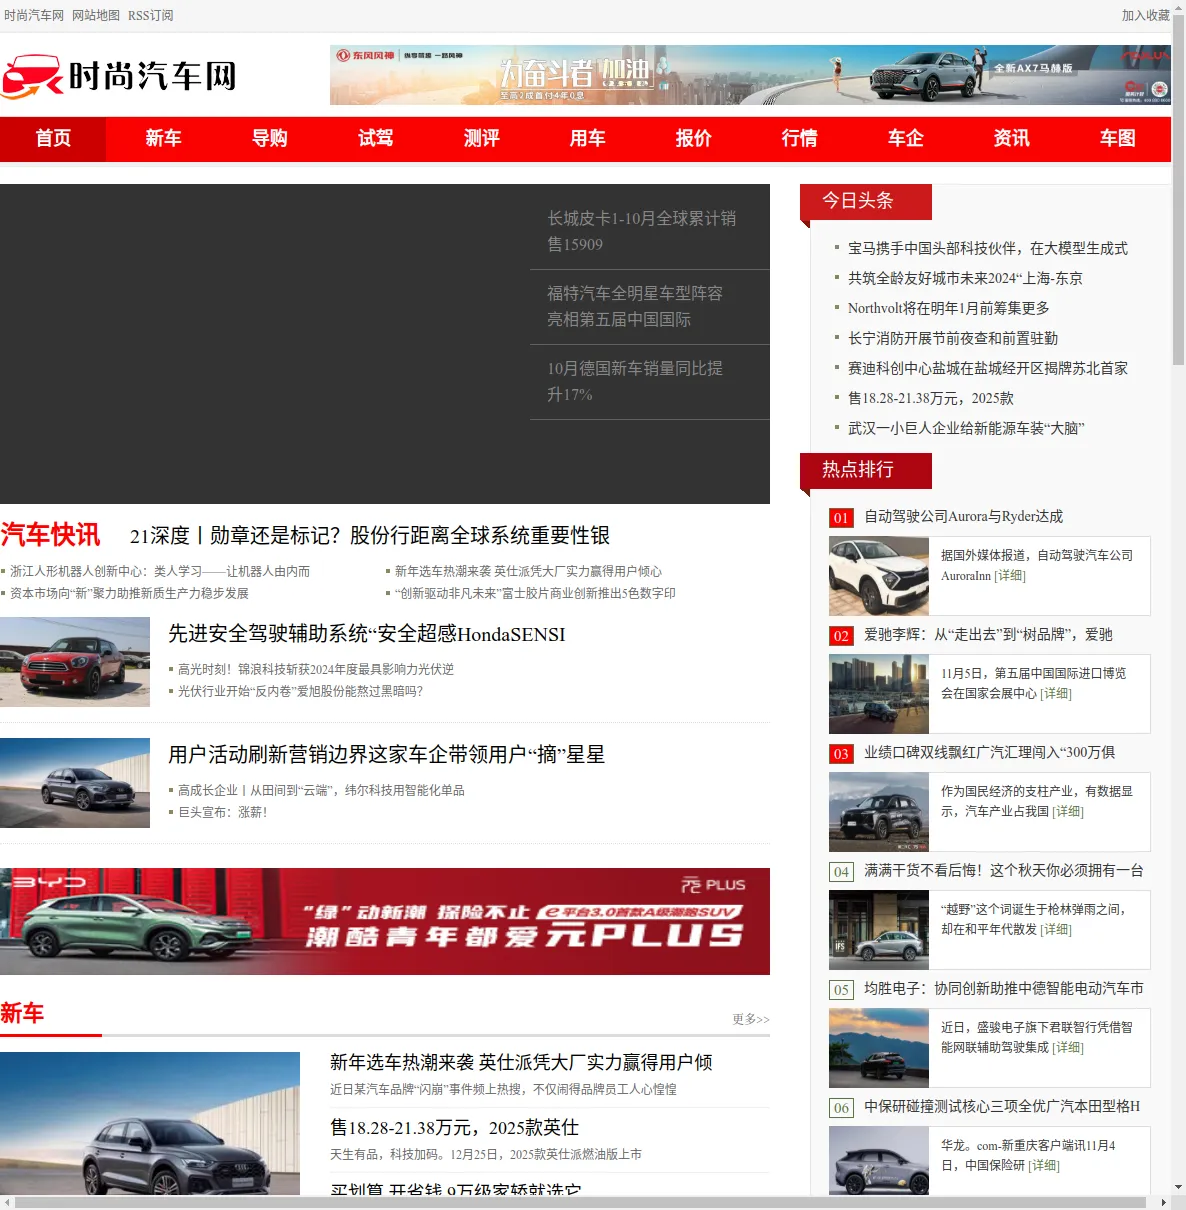Click the horizontal scrollbar right arrow
This screenshot has width=1186, height=1210.
(1163, 1203)
